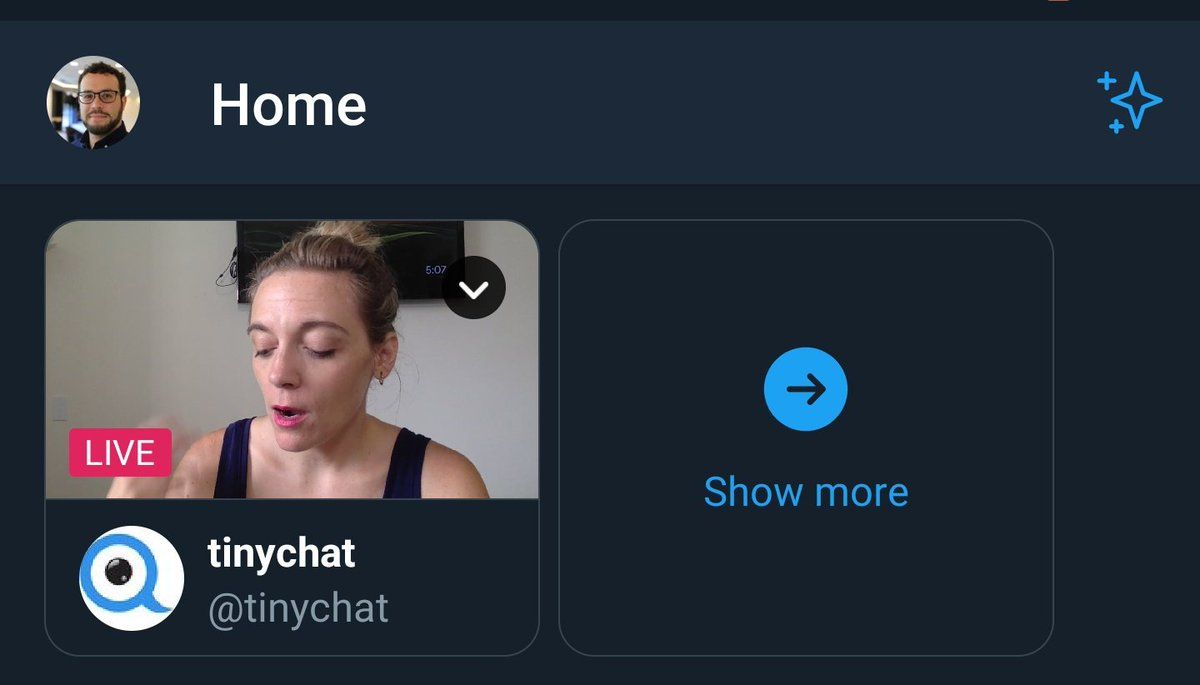Expand the chevron on the live video
Image resolution: width=1200 pixels, height=685 pixels.
coord(474,288)
